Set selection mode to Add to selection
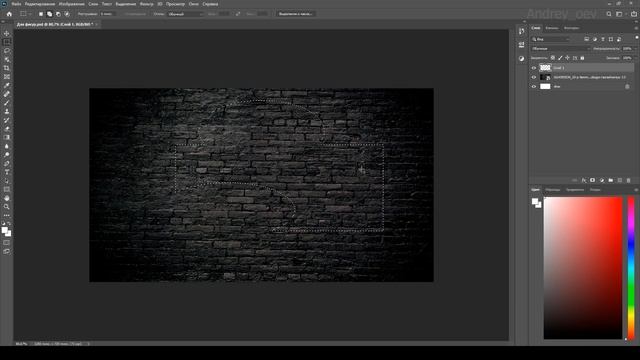640x360 pixels. (49, 14)
